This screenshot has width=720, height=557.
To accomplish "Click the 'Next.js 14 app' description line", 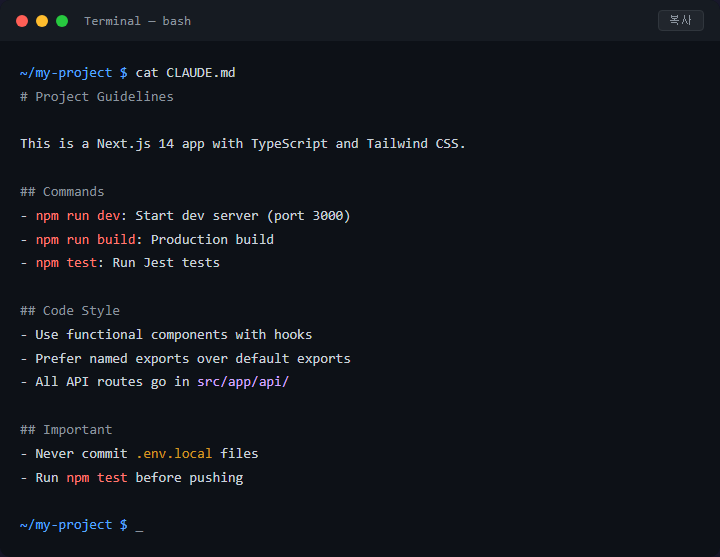I will click(x=243, y=144).
